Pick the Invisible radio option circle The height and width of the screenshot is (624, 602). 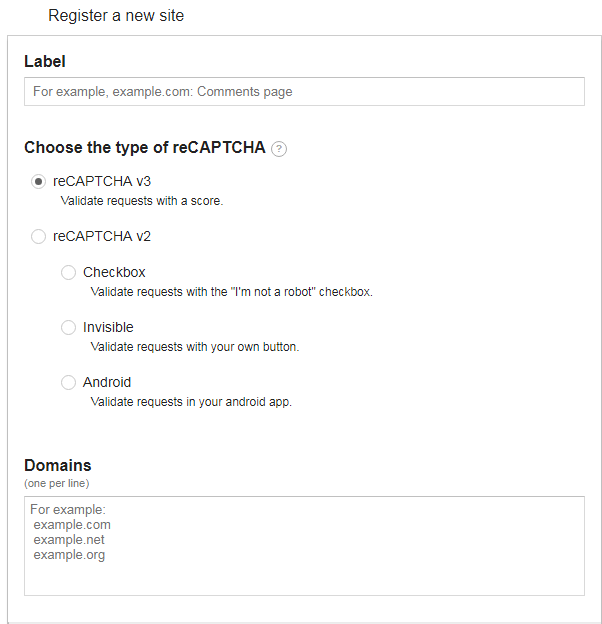point(69,327)
